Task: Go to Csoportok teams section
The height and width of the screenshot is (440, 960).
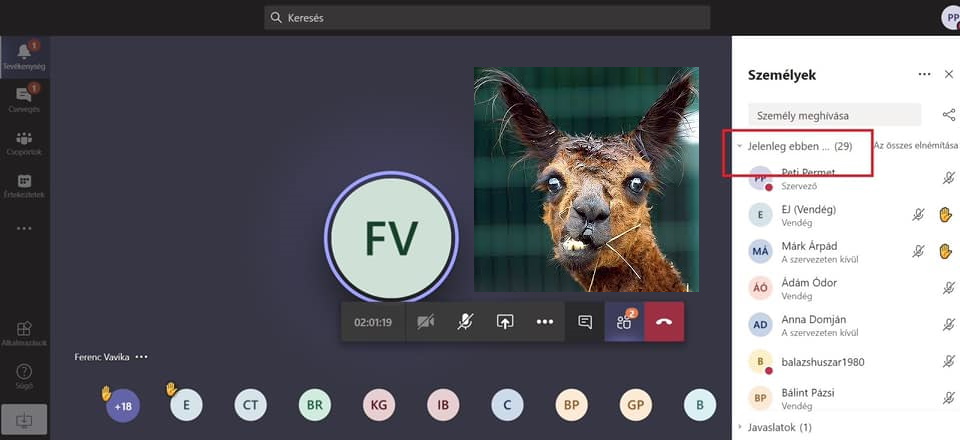Action: [x=24, y=143]
